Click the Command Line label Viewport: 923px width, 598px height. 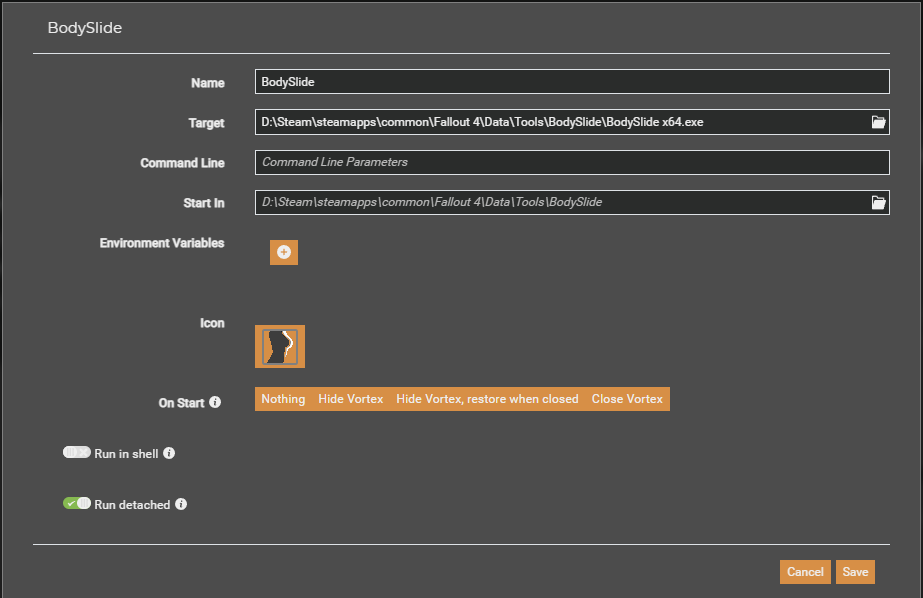click(182, 163)
